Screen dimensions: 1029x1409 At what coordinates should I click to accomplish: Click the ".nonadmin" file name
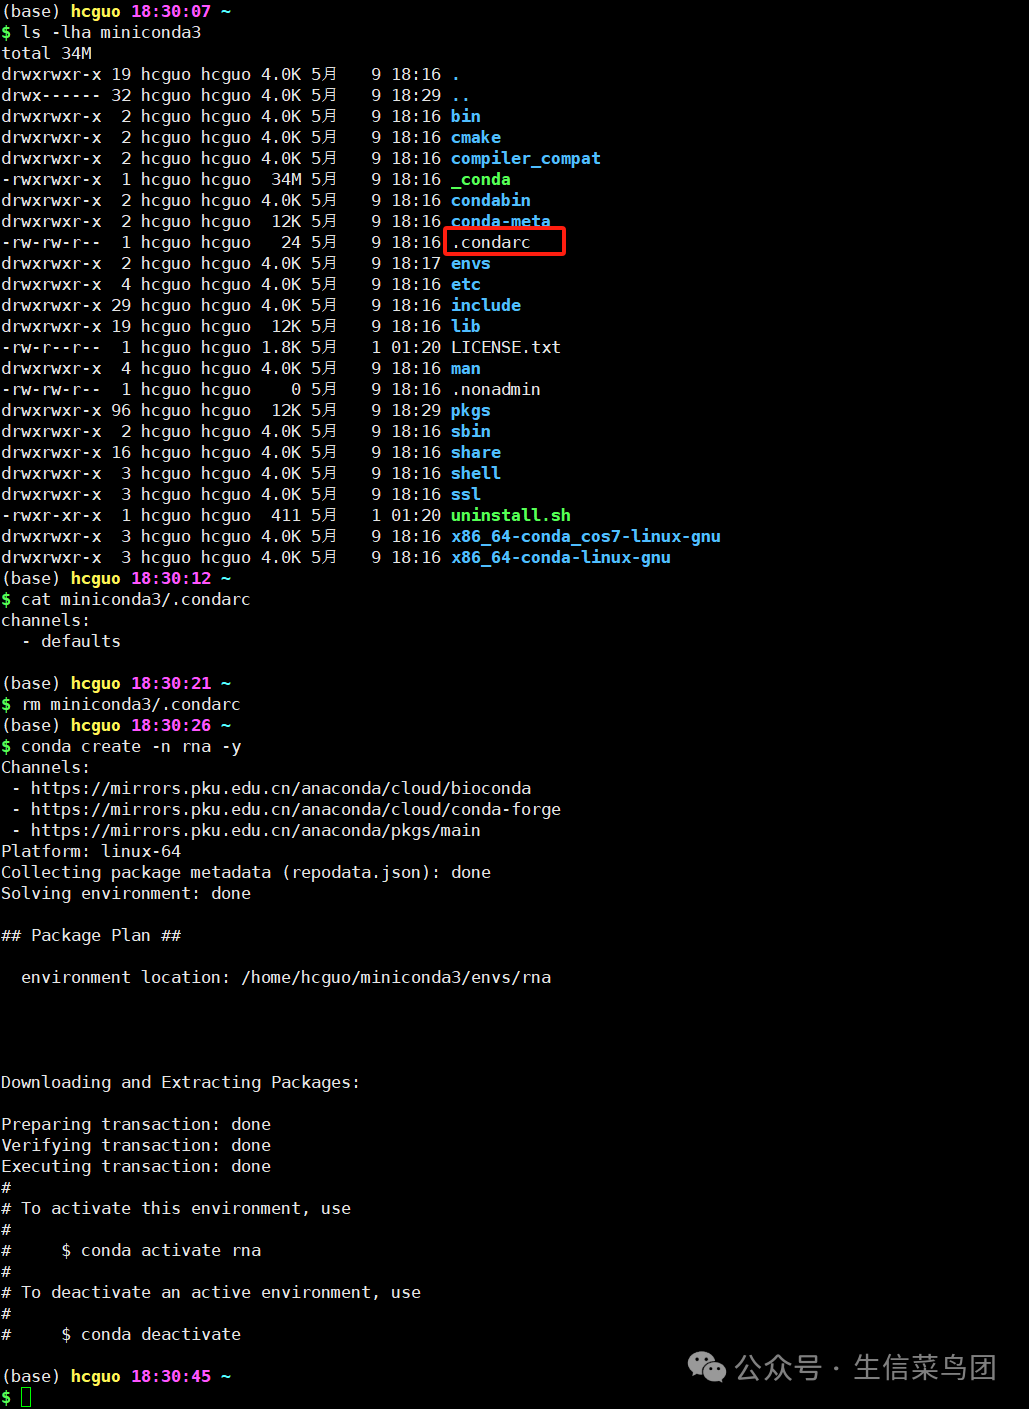pyautogui.click(x=496, y=389)
